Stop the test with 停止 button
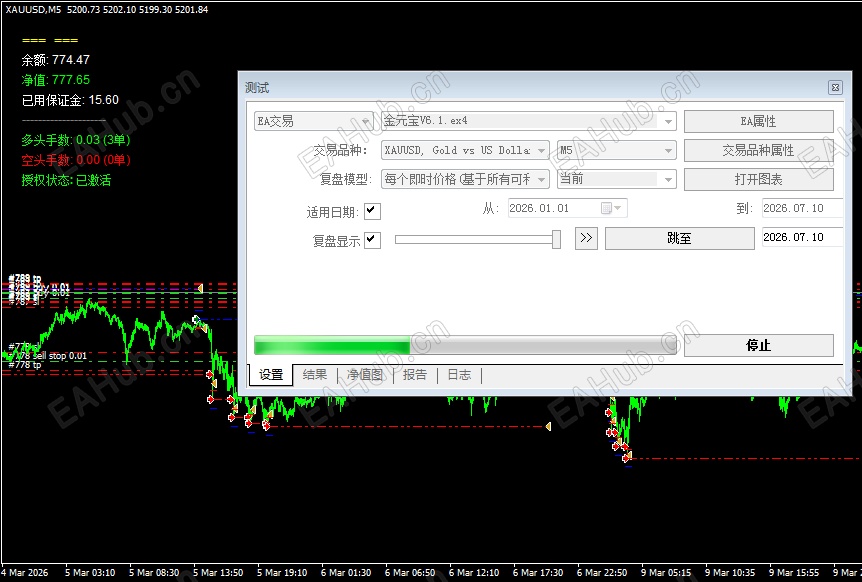This screenshot has height=582, width=862. click(x=759, y=345)
